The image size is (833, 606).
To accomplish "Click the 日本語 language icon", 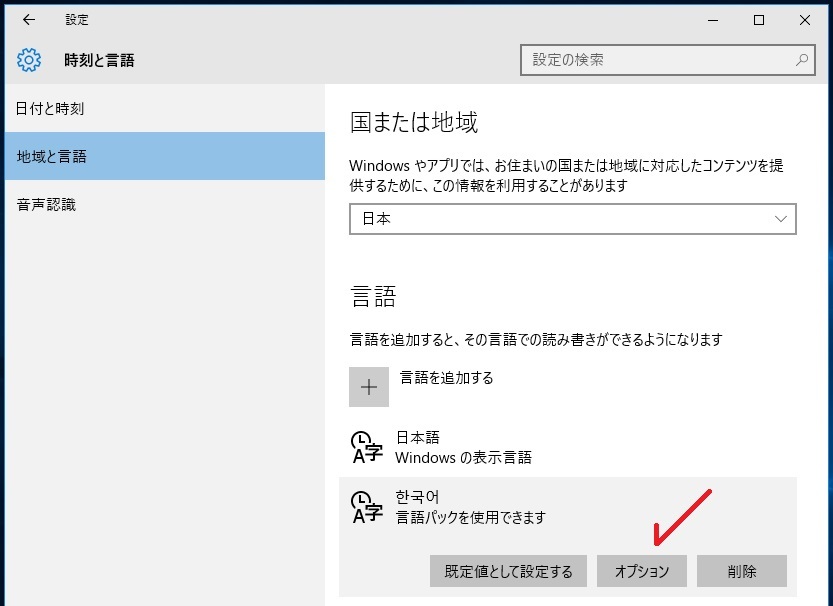I will pyautogui.click(x=367, y=447).
